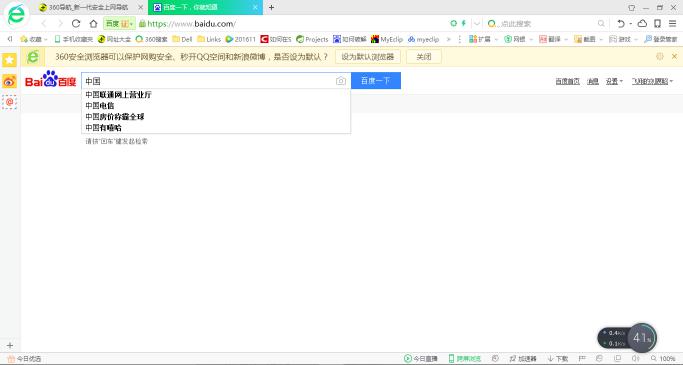Open the 扩展 extensions dropdown

click(x=483, y=39)
